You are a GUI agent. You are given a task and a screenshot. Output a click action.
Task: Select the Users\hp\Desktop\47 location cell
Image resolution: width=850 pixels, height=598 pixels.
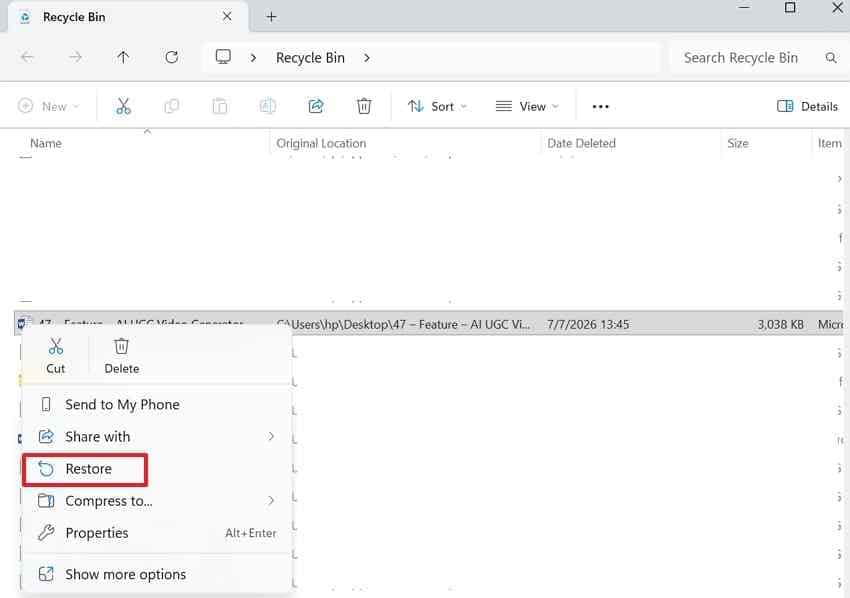point(403,325)
